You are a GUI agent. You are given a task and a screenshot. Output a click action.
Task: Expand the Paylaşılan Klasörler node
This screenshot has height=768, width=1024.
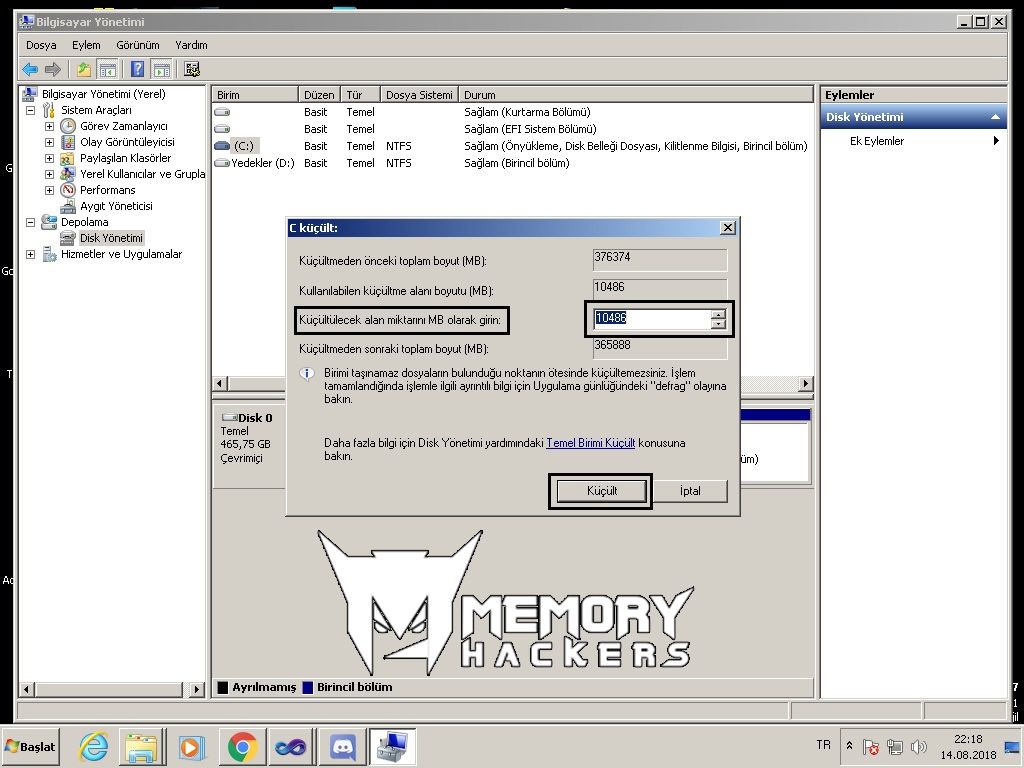pos(49,158)
